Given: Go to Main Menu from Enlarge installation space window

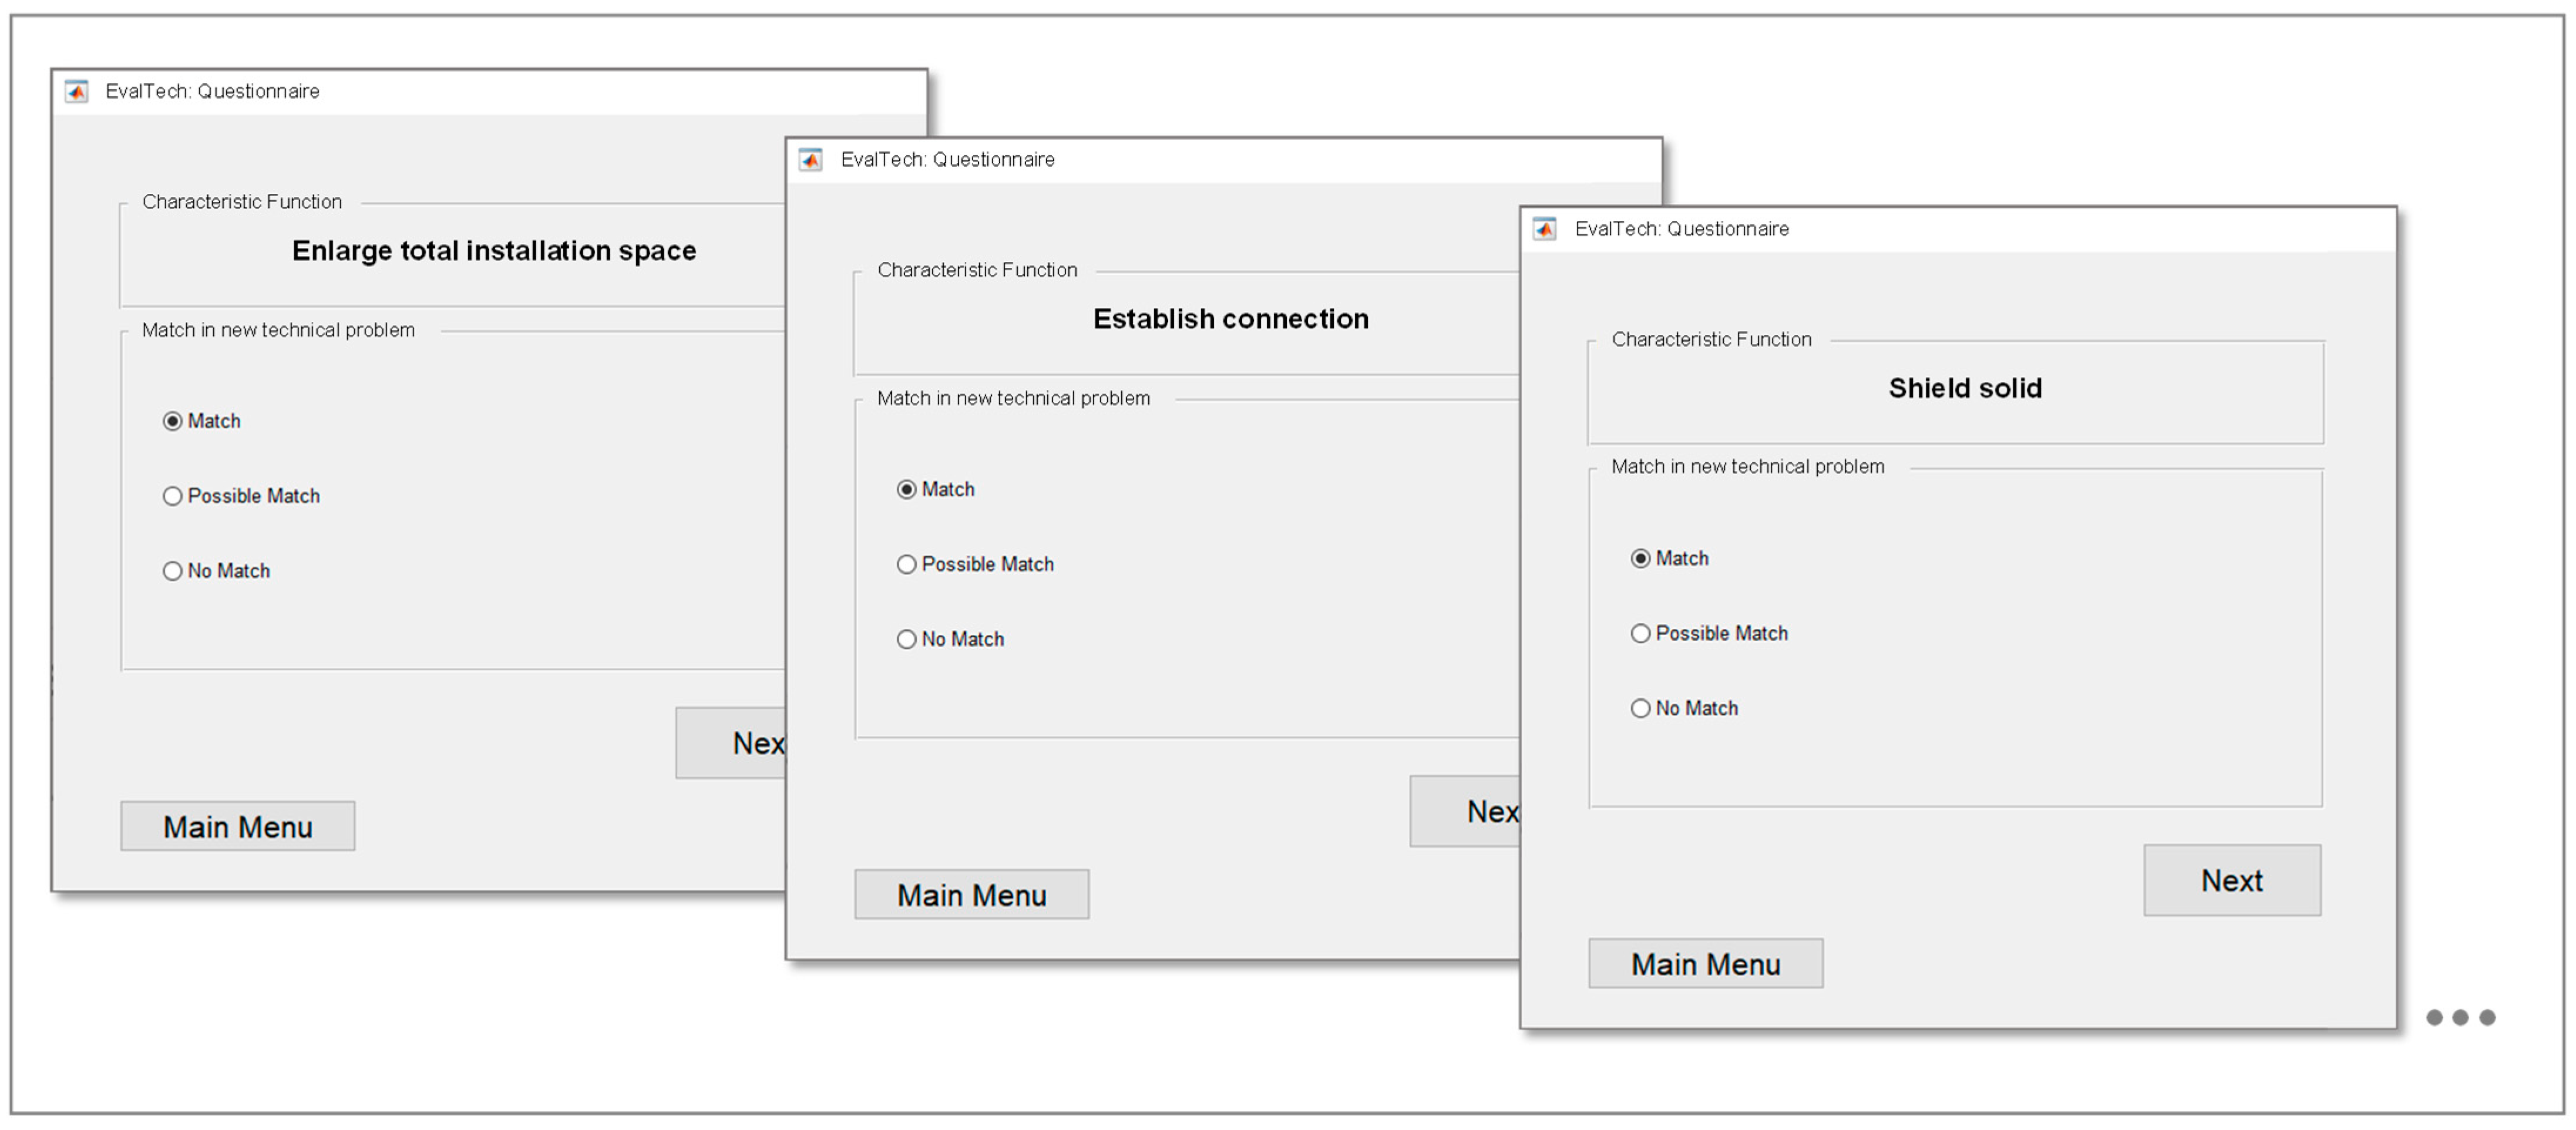Looking at the screenshot, I should click(238, 826).
